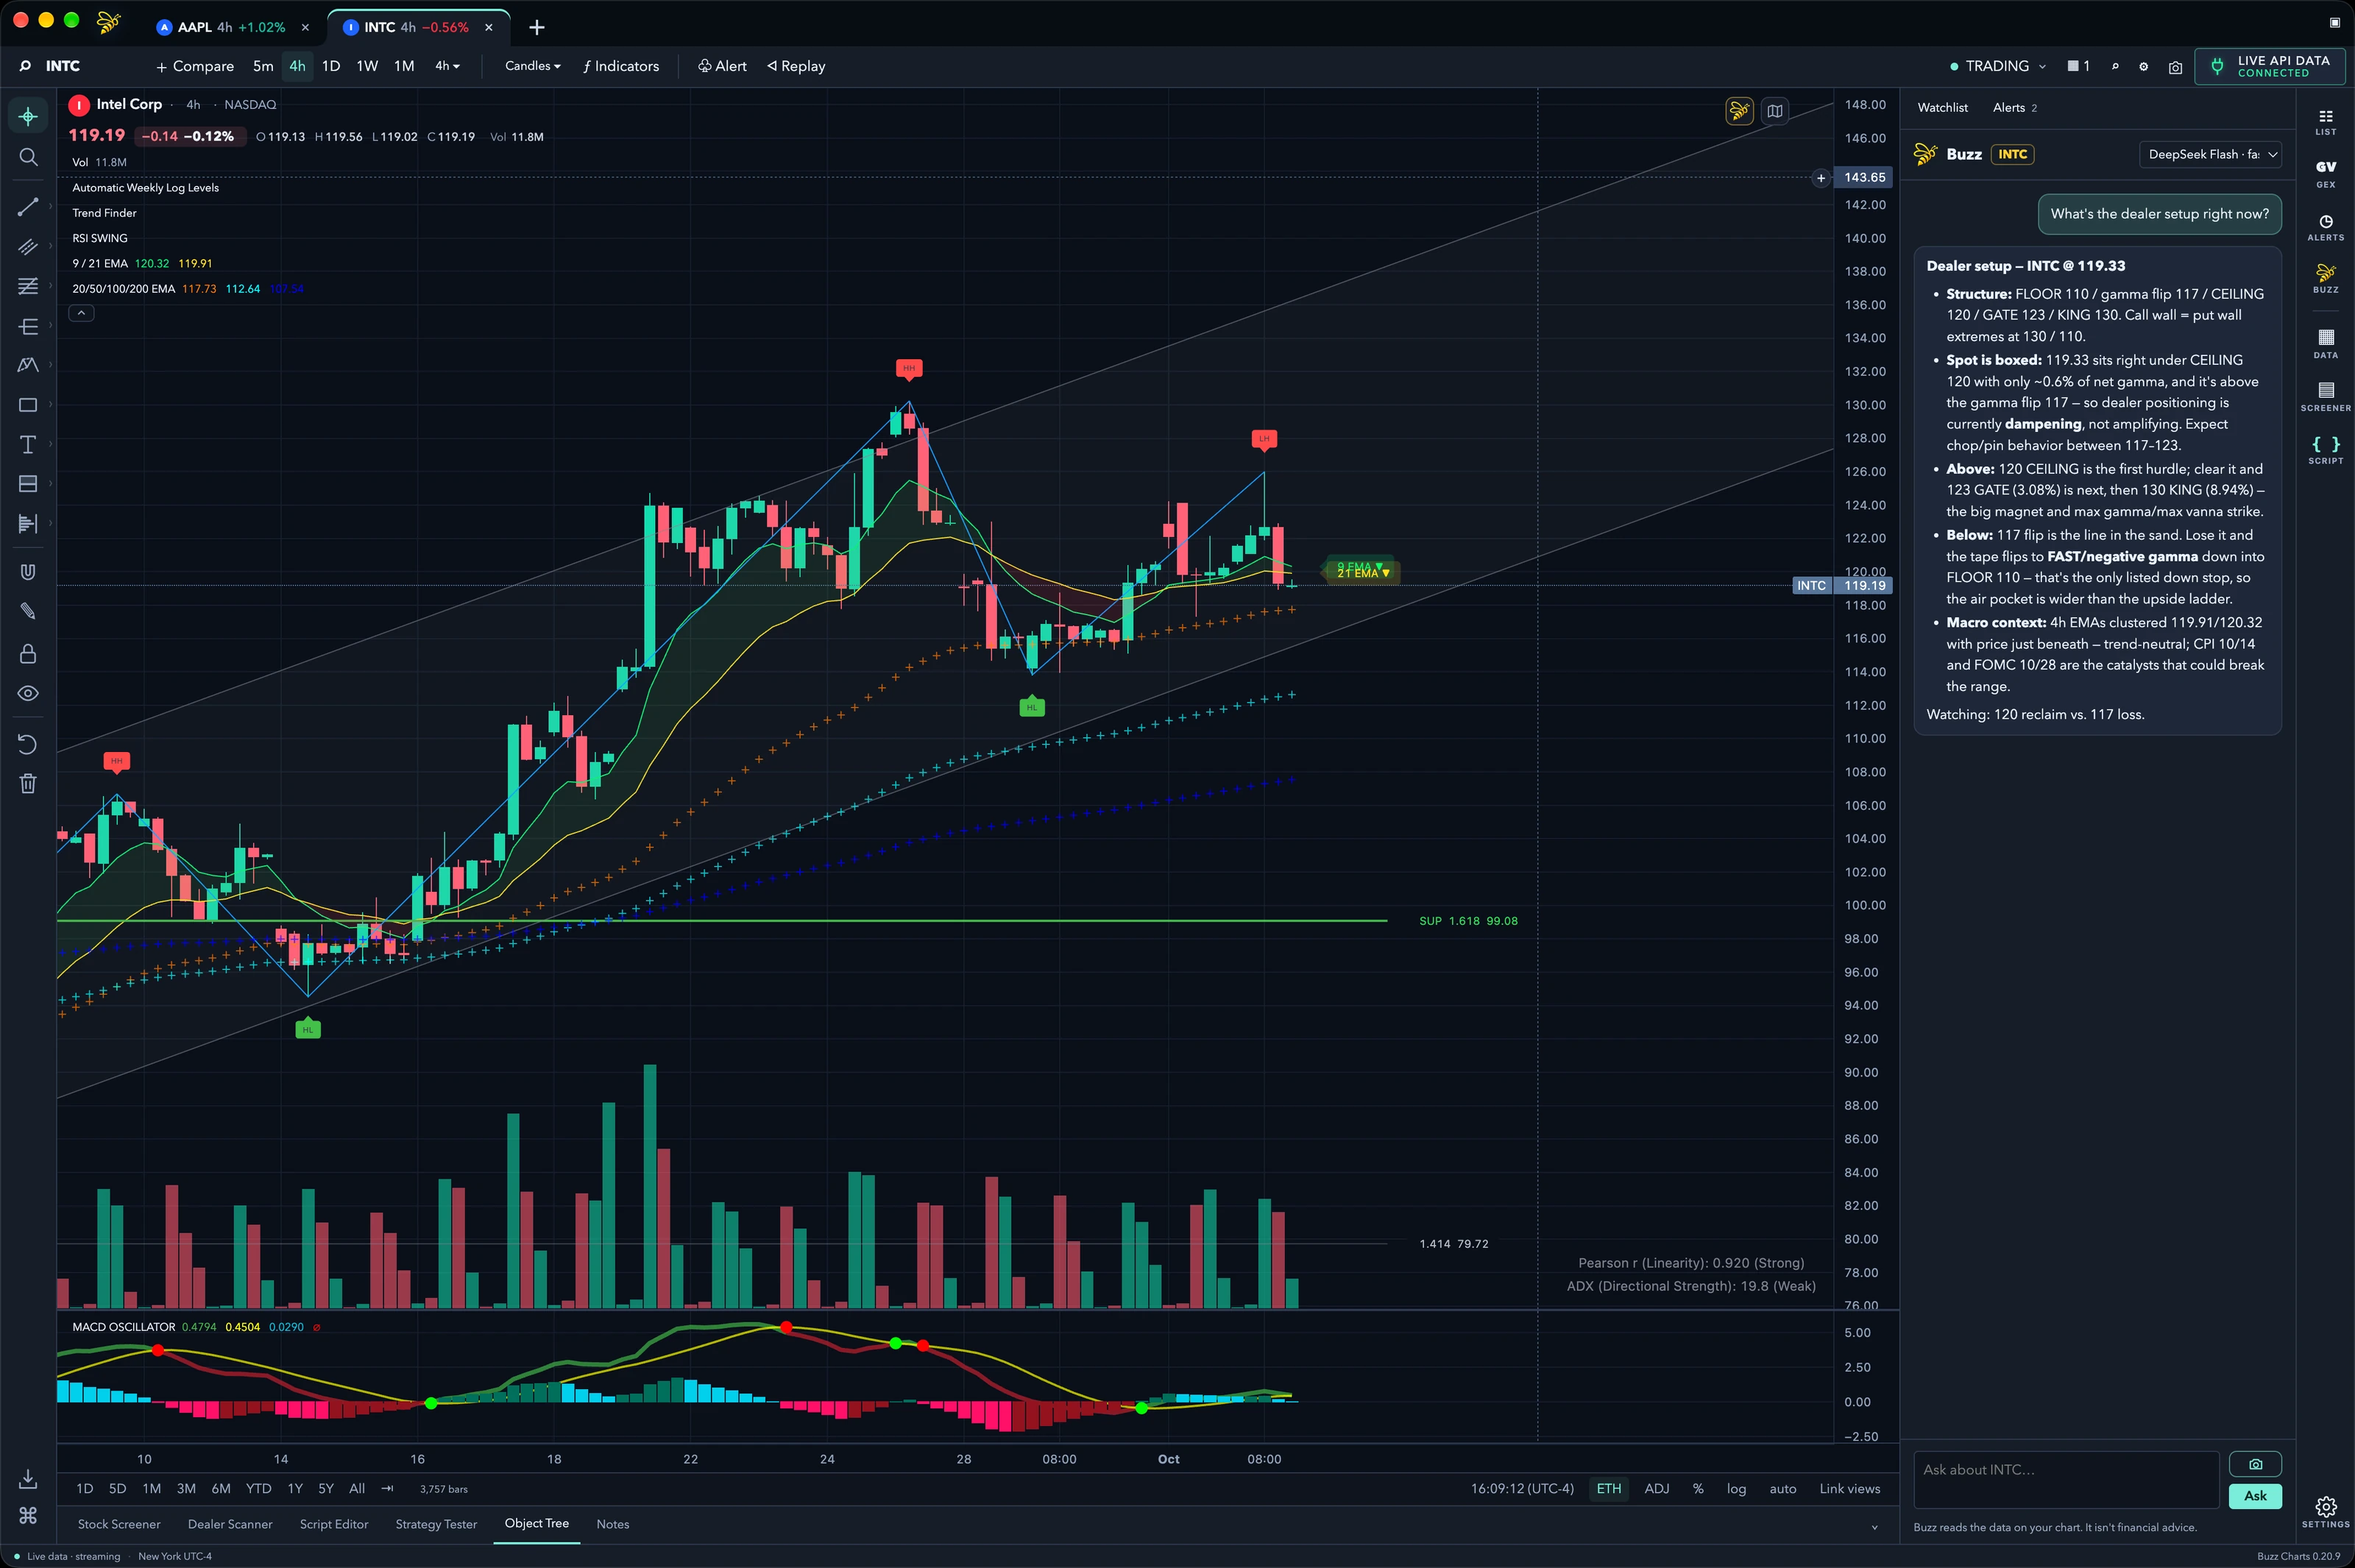Select the pencil freehand drawing tool
This screenshot has width=2355, height=1568.
pos(28,611)
